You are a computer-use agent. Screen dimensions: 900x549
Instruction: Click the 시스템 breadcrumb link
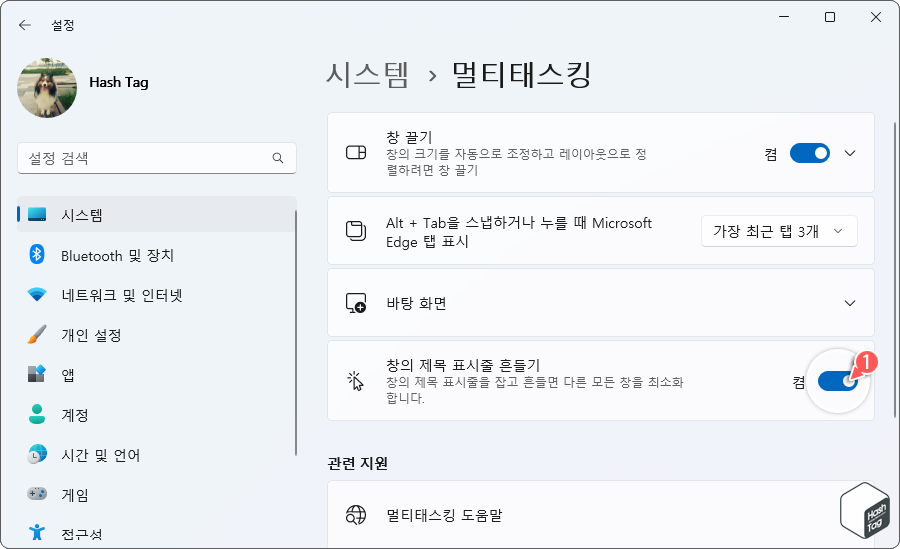click(367, 75)
